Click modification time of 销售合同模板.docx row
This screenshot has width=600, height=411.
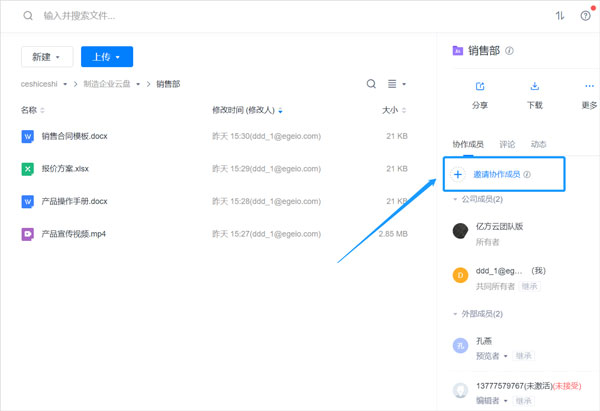[266, 136]
